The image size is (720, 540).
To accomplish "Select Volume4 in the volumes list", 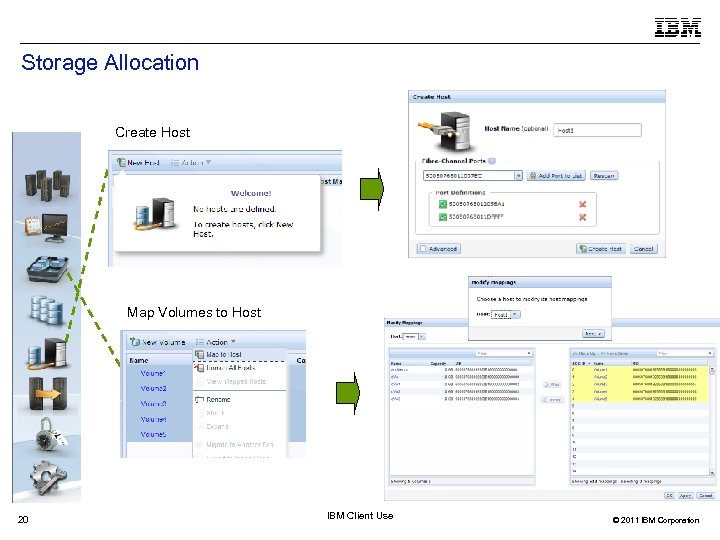I will click(x=153, y=419).
